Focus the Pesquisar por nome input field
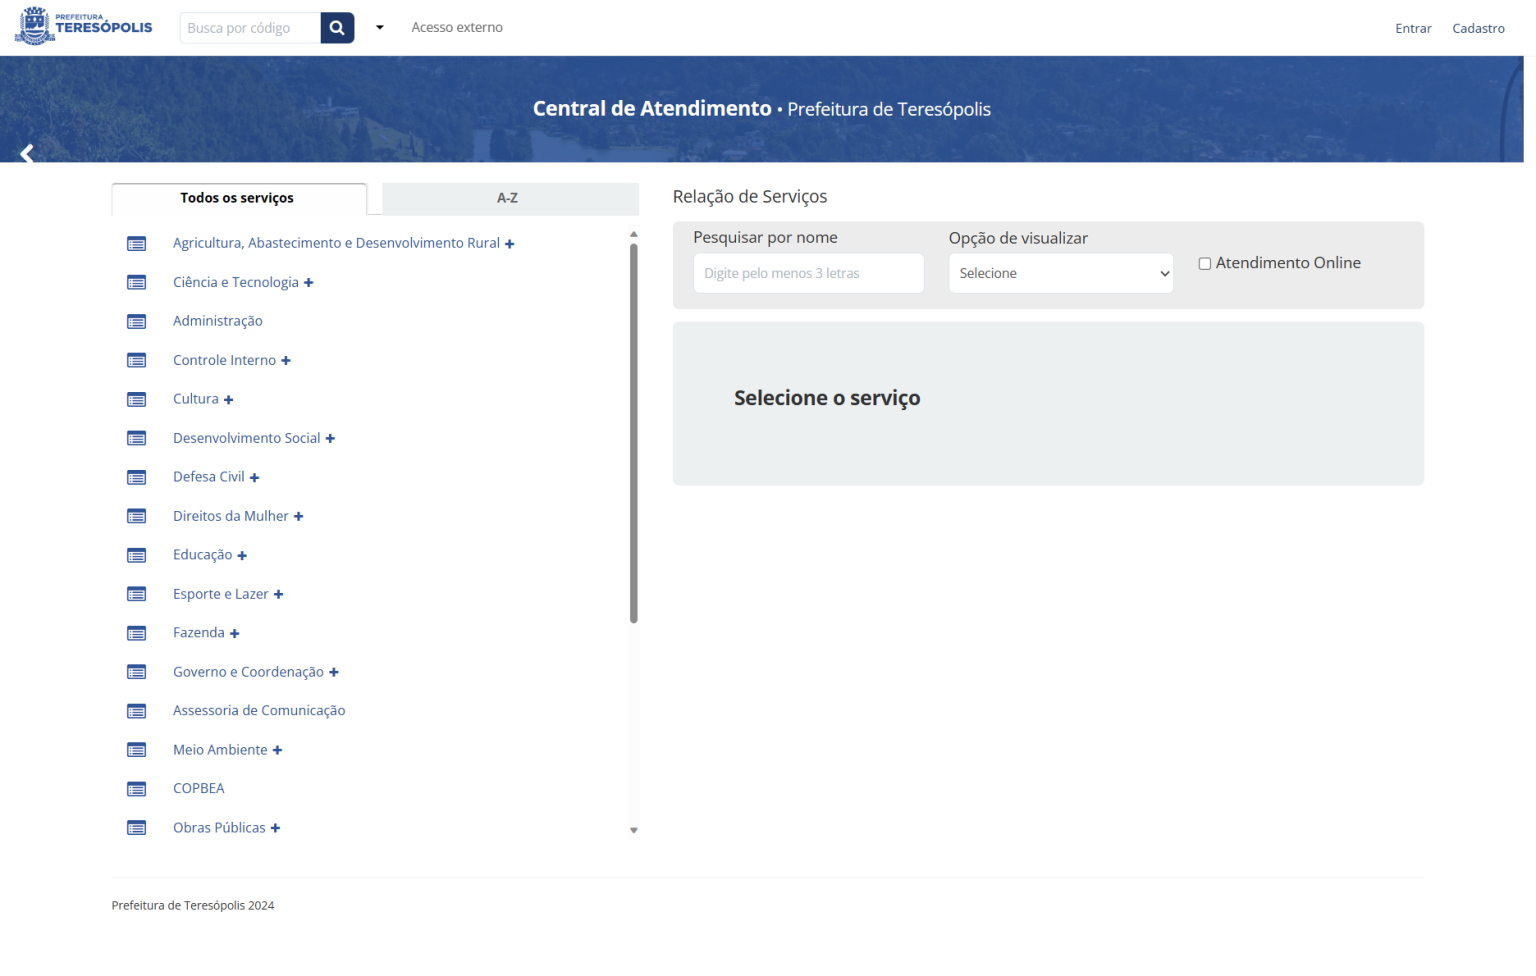1536x976 pixels. click(x=808, y=274)
